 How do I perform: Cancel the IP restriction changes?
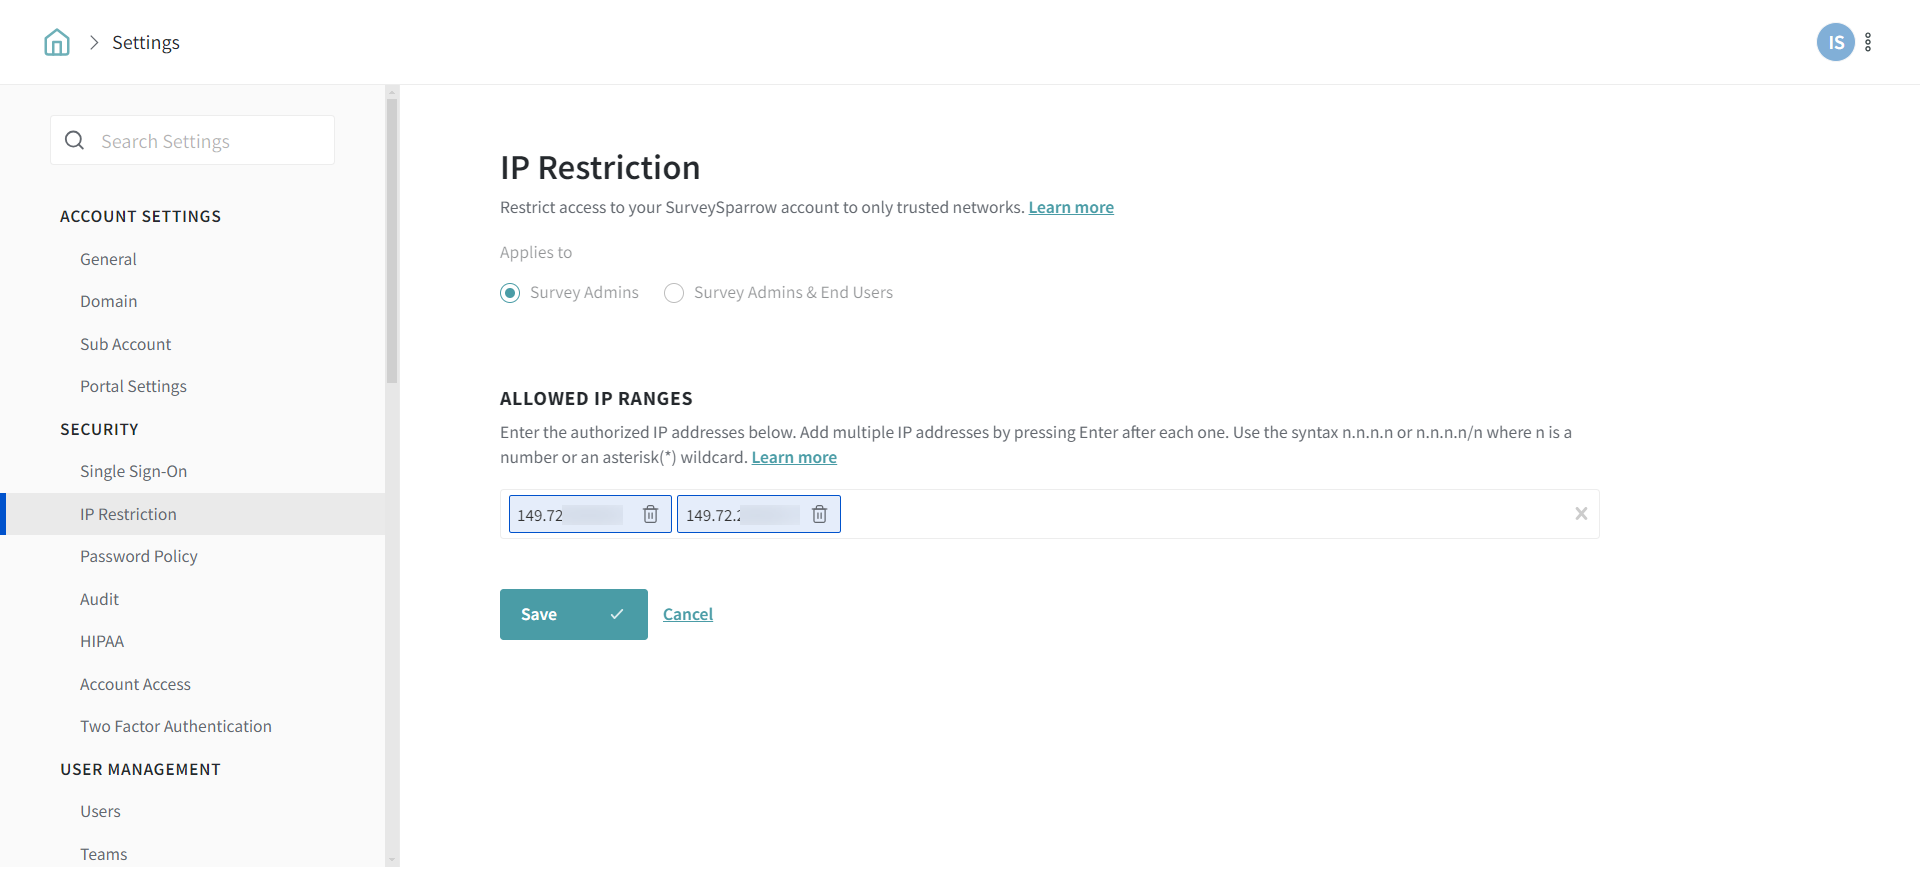coord(688,614)
